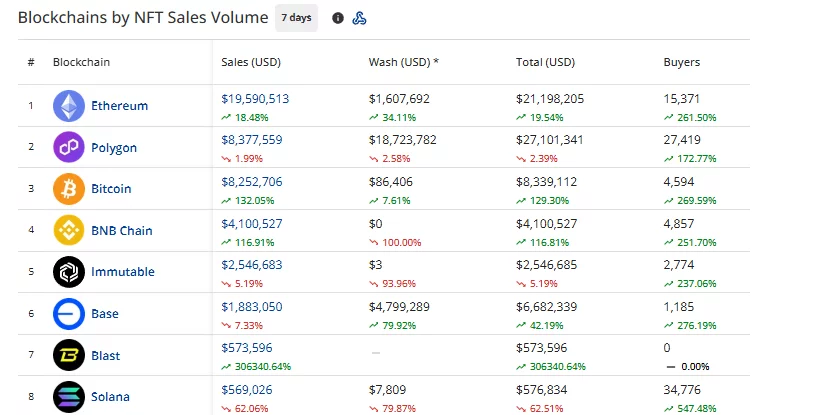Sort by the Total (USD) column header
The height and width of the screenshot is (415, 822).
(545, 62)
